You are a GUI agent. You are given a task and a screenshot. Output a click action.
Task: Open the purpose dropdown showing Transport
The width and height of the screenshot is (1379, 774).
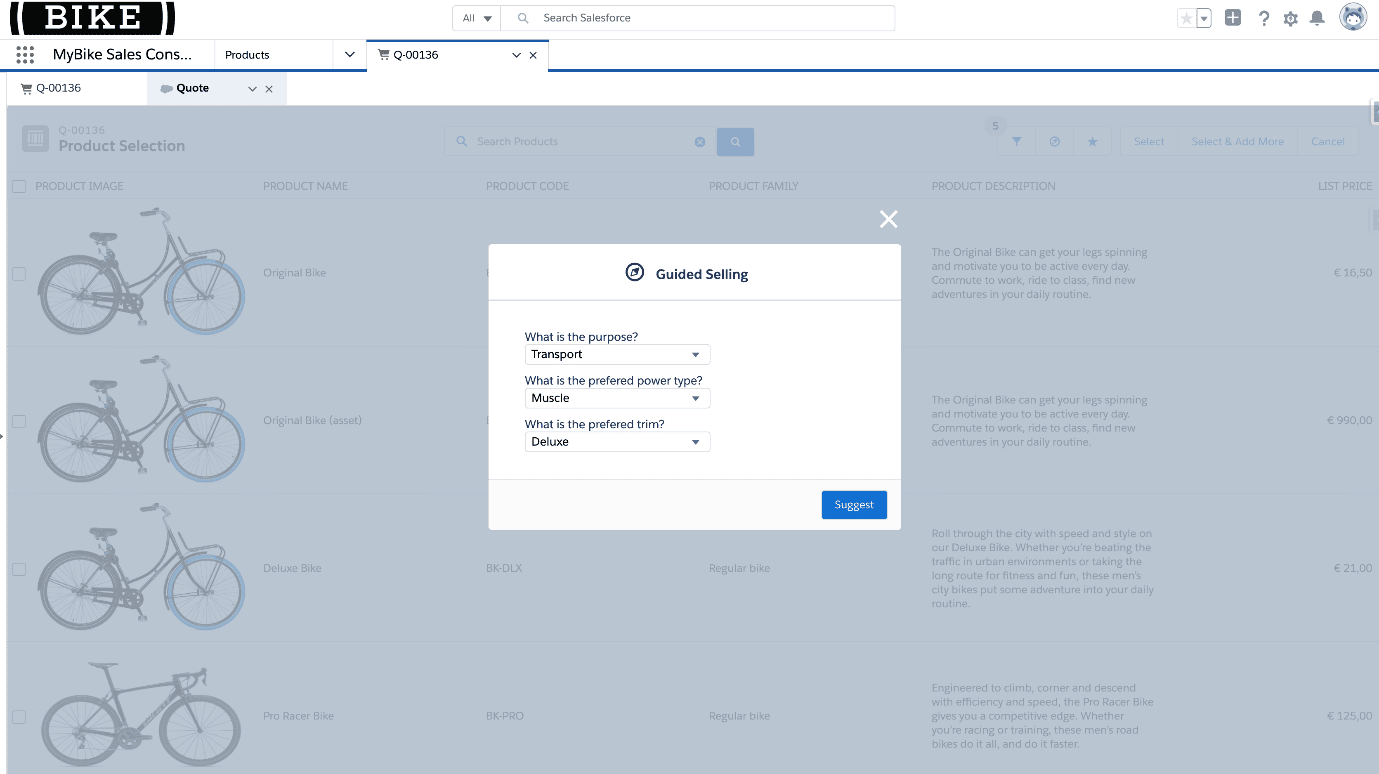[617, 354]
